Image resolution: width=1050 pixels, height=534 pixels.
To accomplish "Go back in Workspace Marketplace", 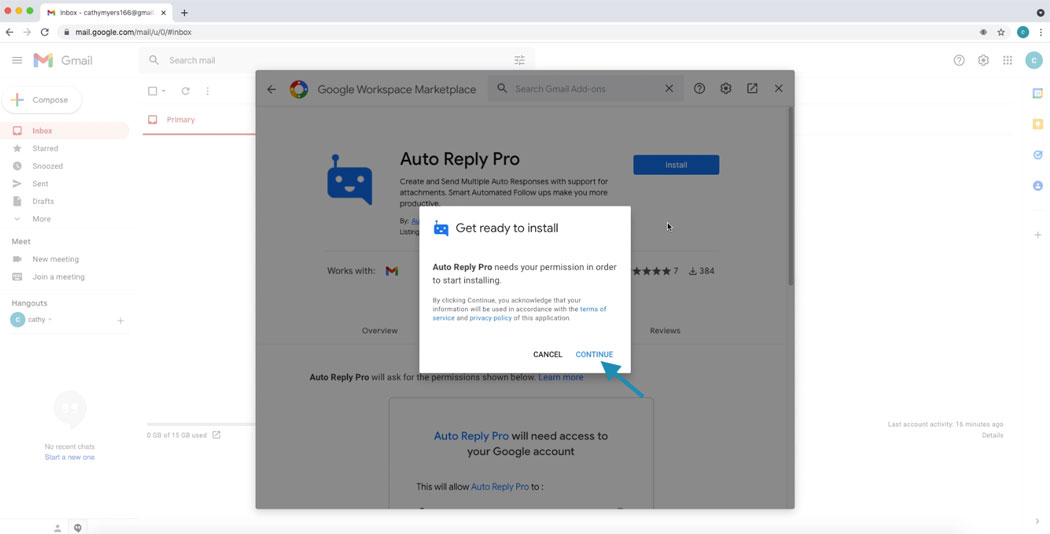I will pos(271,88).
